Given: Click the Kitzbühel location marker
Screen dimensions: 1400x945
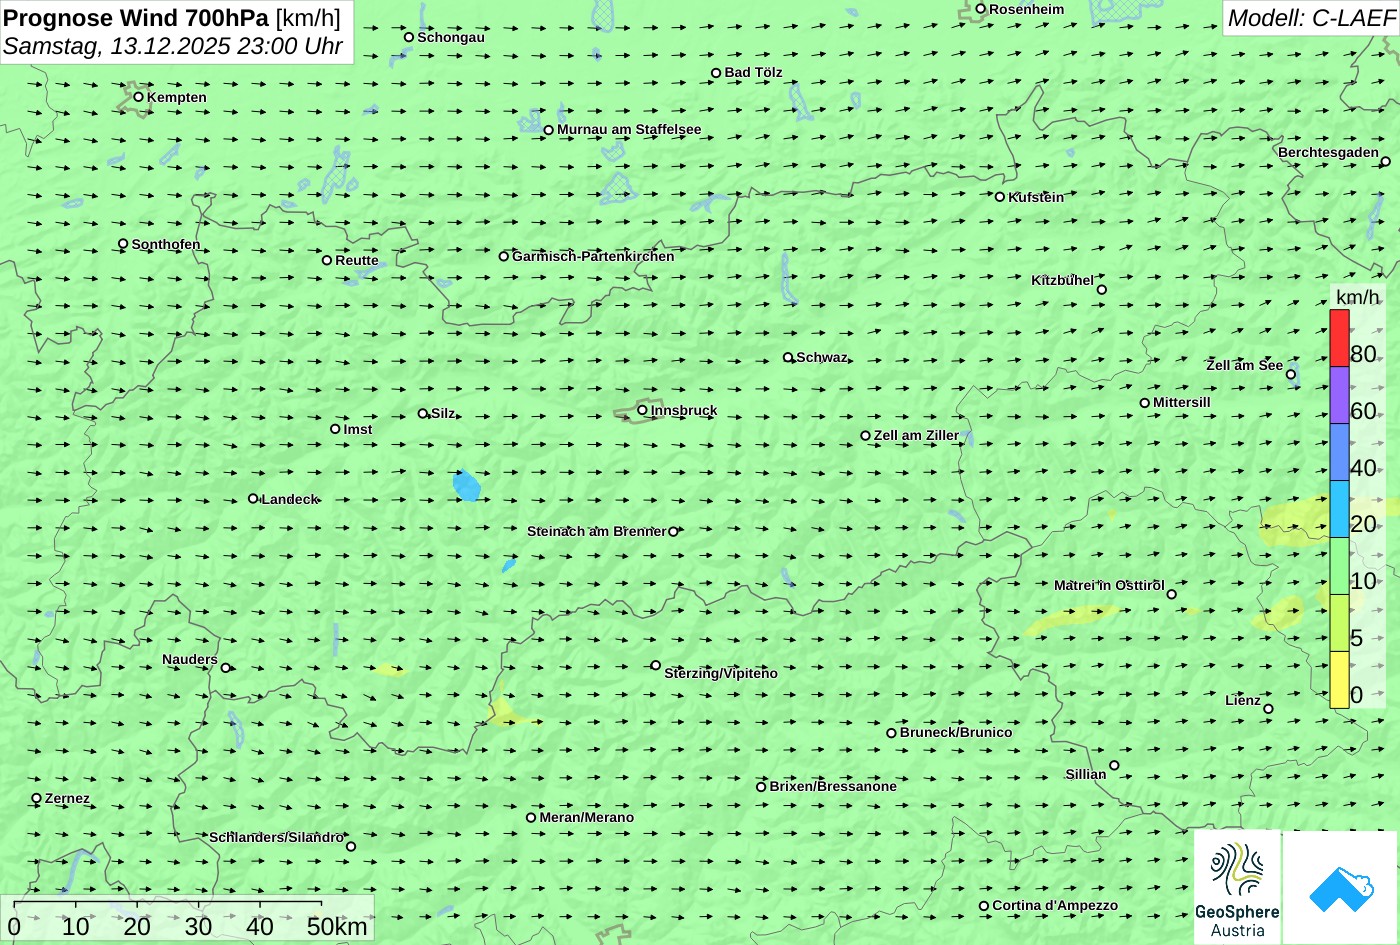Looking at the screenshot, I should [x=1102, y=290].
